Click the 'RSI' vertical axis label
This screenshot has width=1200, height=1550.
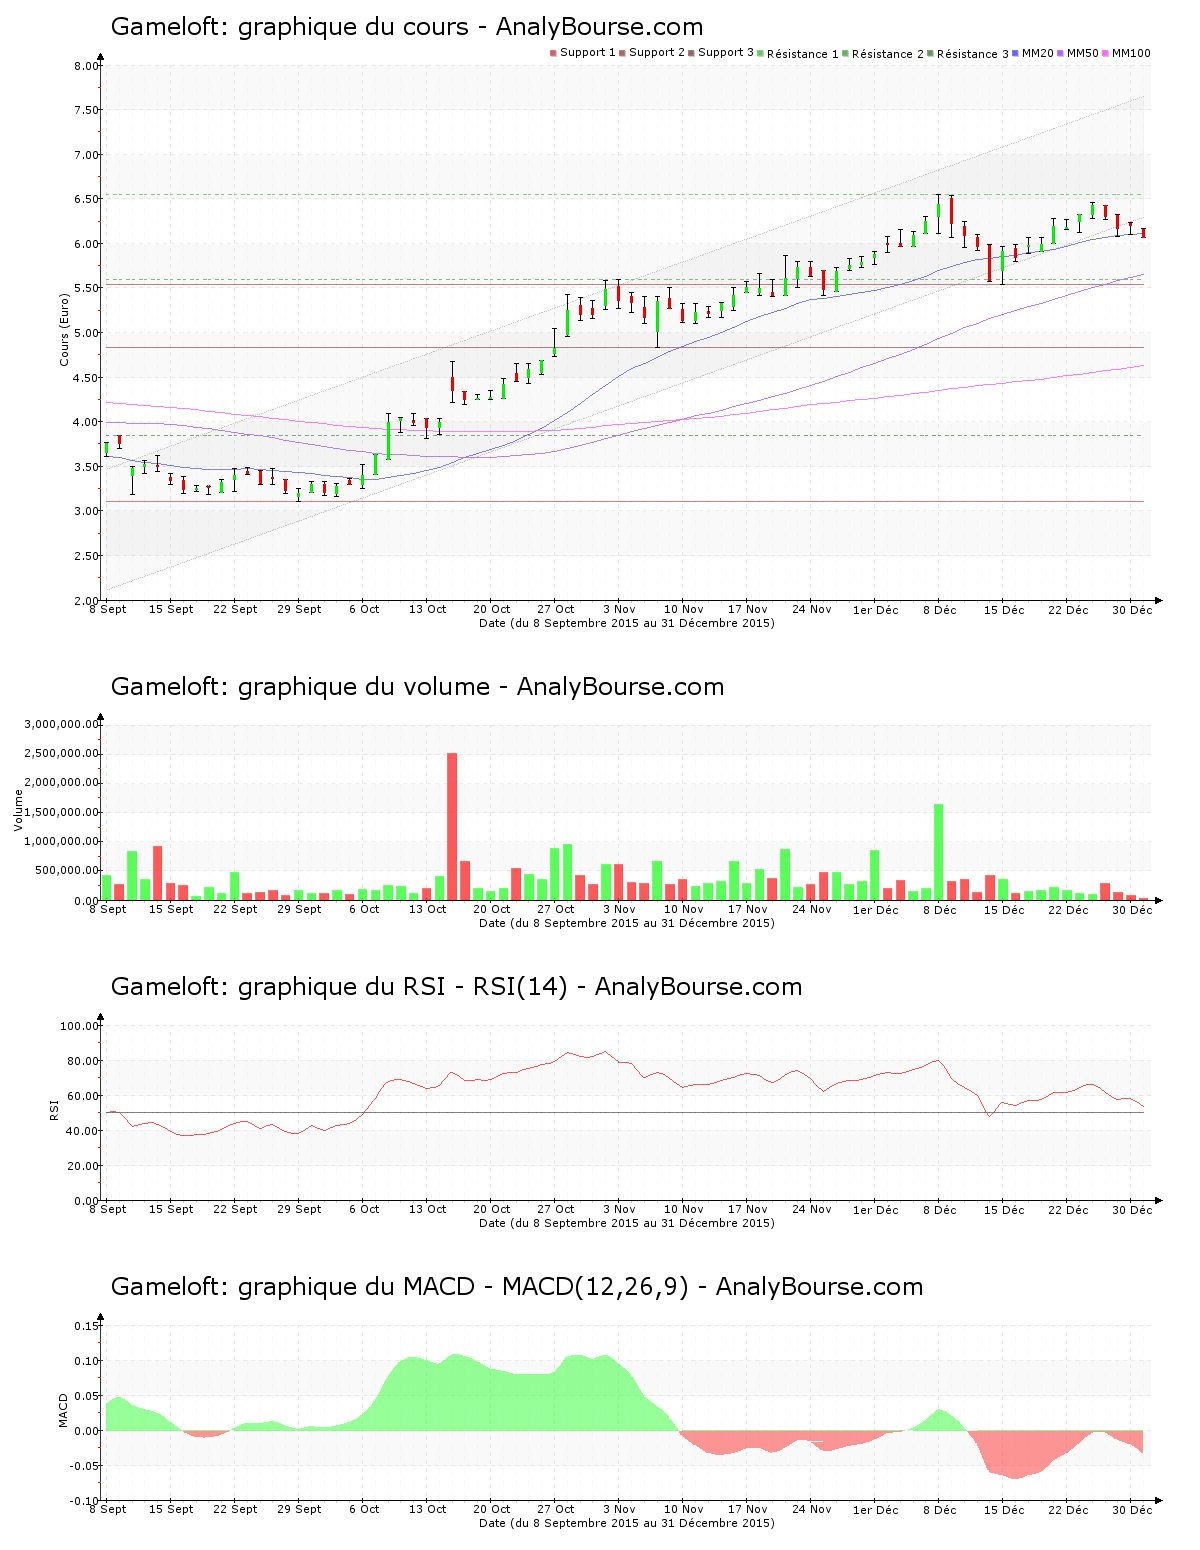click(x=54, y=1110)
